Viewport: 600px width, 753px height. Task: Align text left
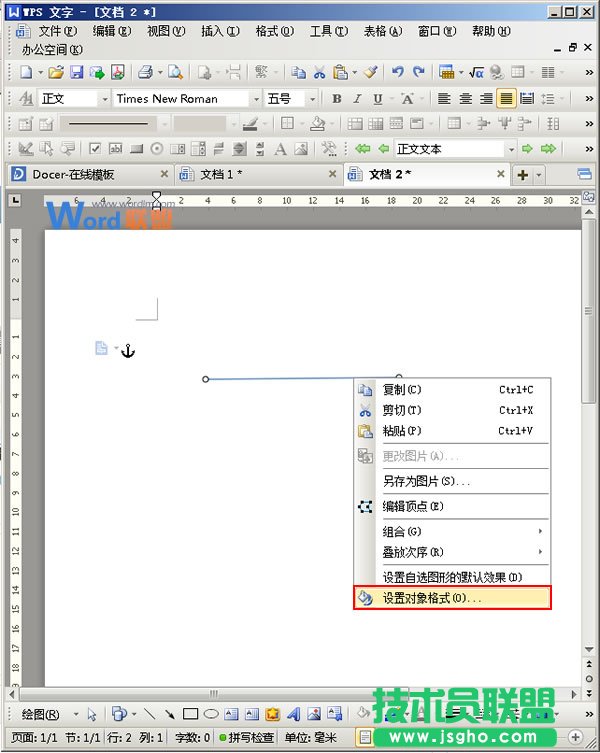pos(444,99)
